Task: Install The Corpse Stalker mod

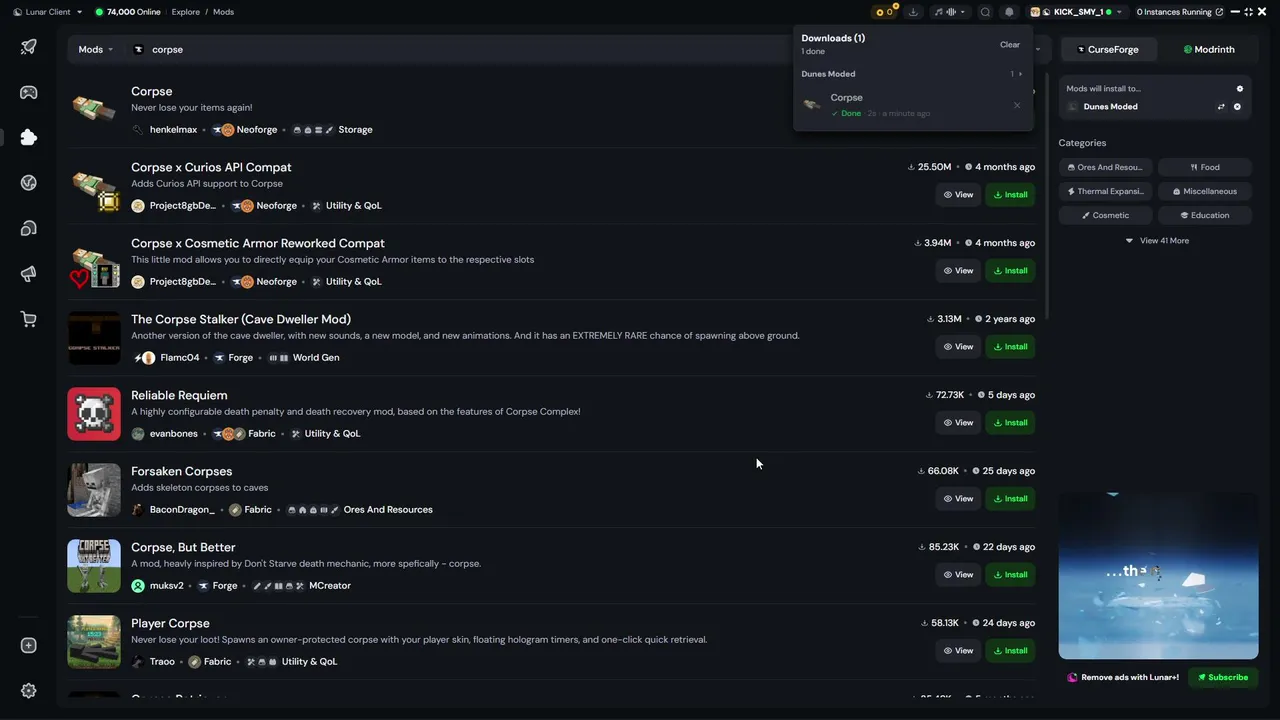Action: (1010, 347)
